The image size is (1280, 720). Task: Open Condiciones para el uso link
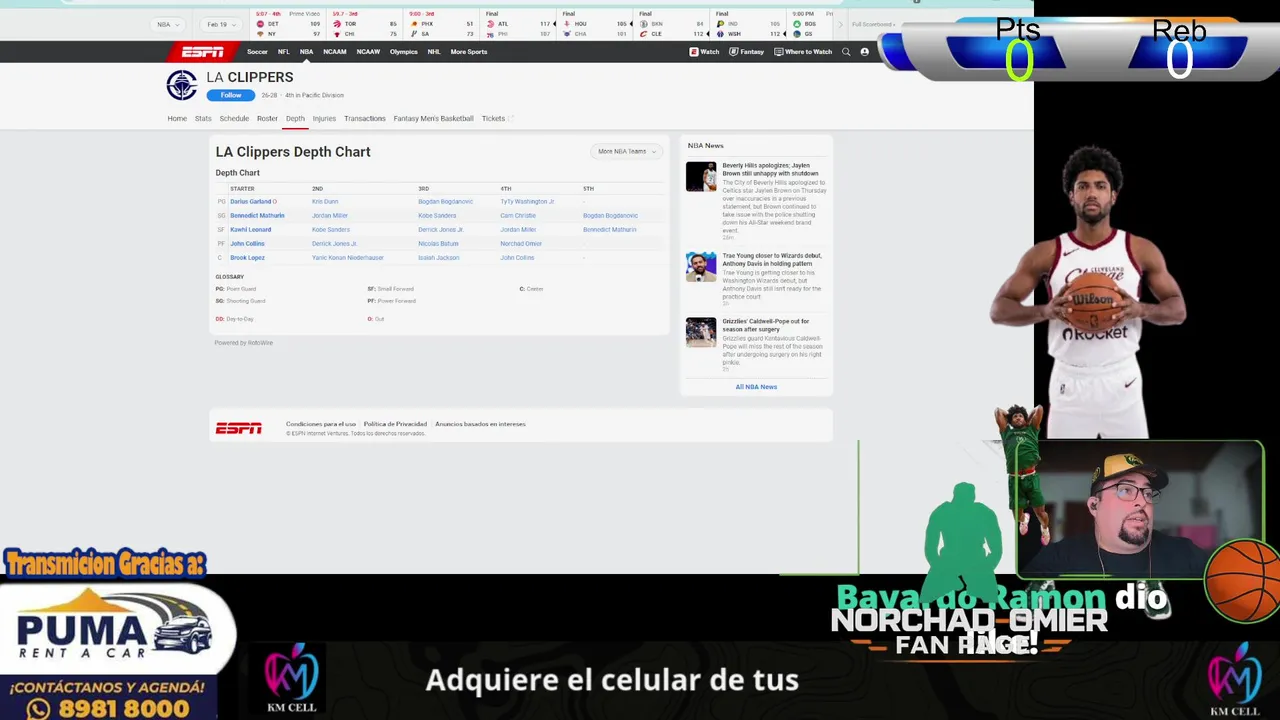(x=321, y=424)
